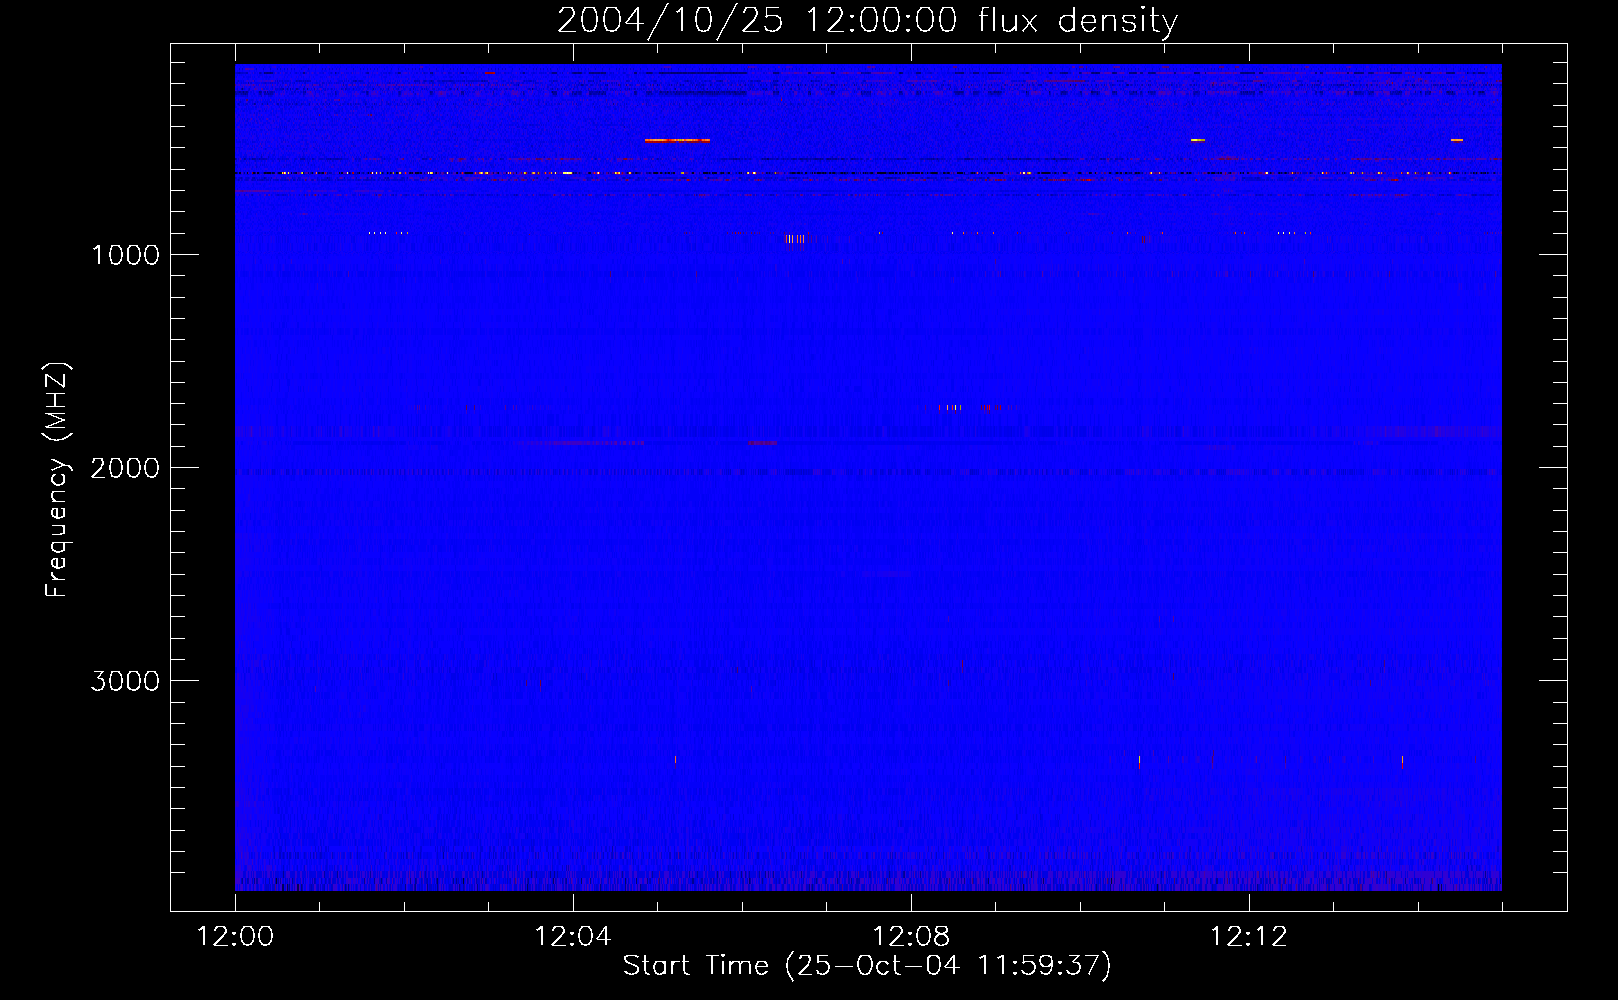Click the long bright red burst near 12:05
Screen dimensions: 1618x1000
(x=677, y=141)
